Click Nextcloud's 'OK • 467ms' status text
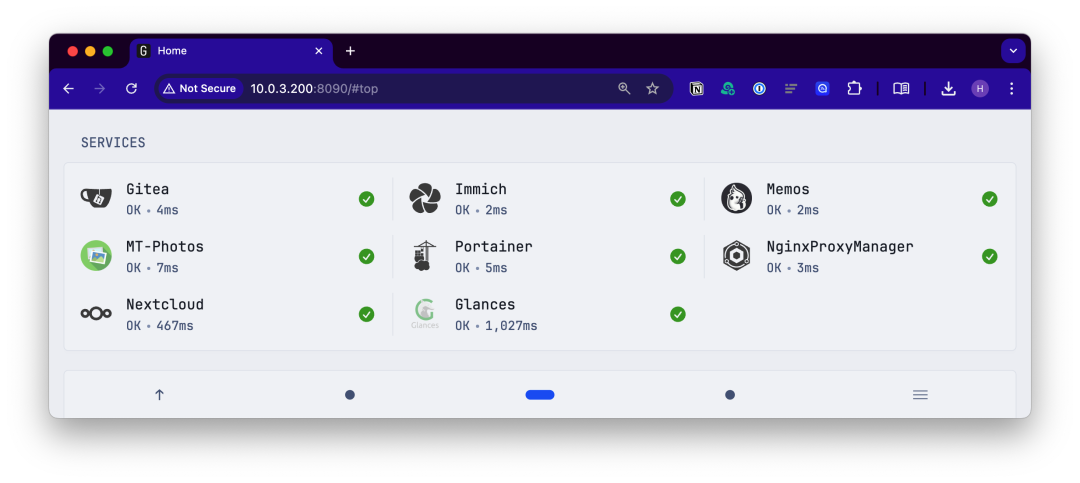The image size is (1080, 483). pyautogui.click(x=160, y=326)
